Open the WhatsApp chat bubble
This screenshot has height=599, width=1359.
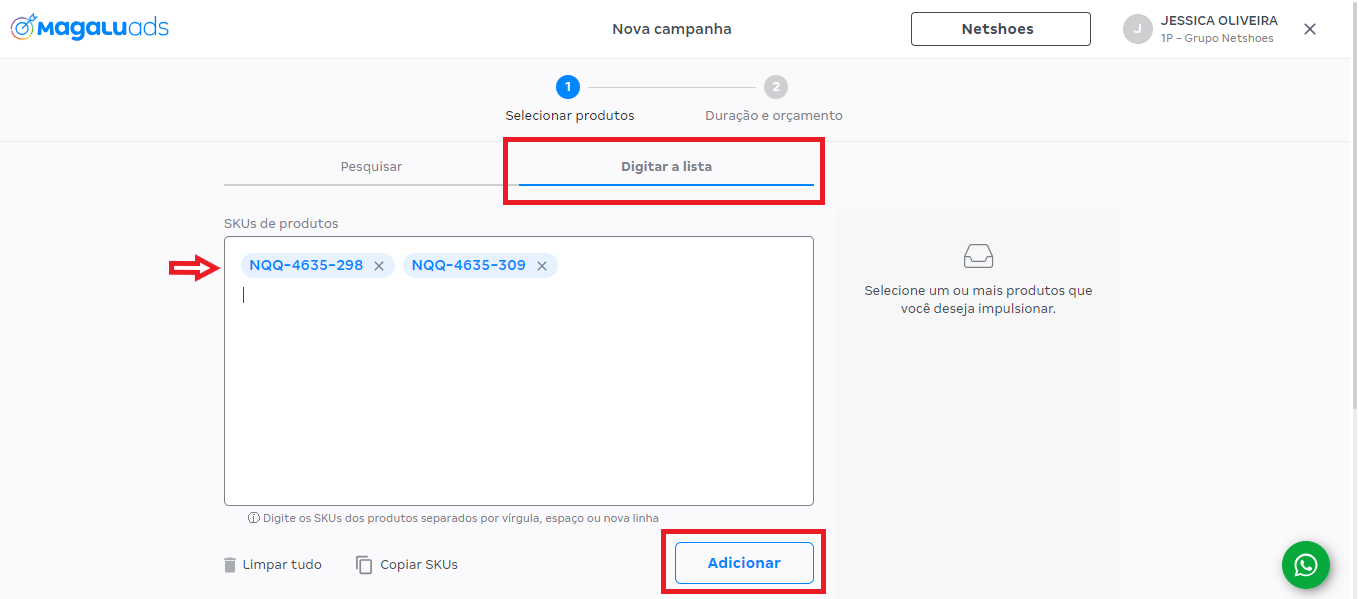(1305, 565)
